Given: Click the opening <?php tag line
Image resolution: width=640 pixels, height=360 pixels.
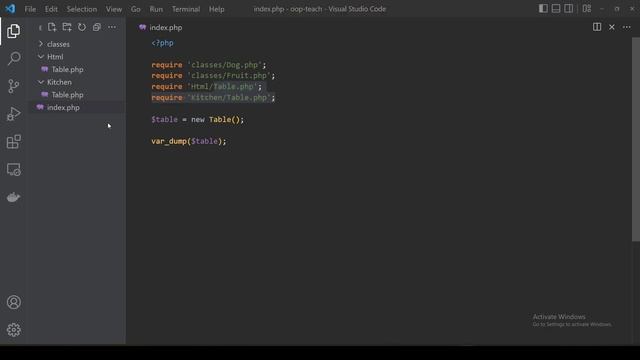Looking at the screenshot, I should point(162,43).
